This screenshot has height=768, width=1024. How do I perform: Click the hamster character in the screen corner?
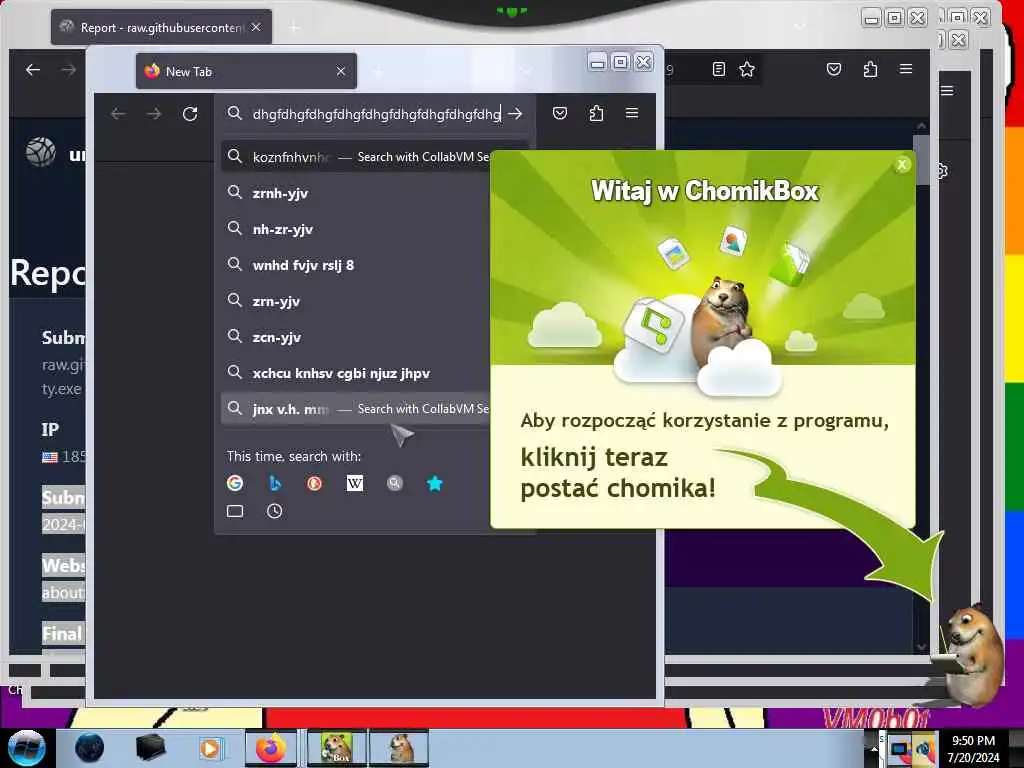pyautogui.click(x=973, y=655)
